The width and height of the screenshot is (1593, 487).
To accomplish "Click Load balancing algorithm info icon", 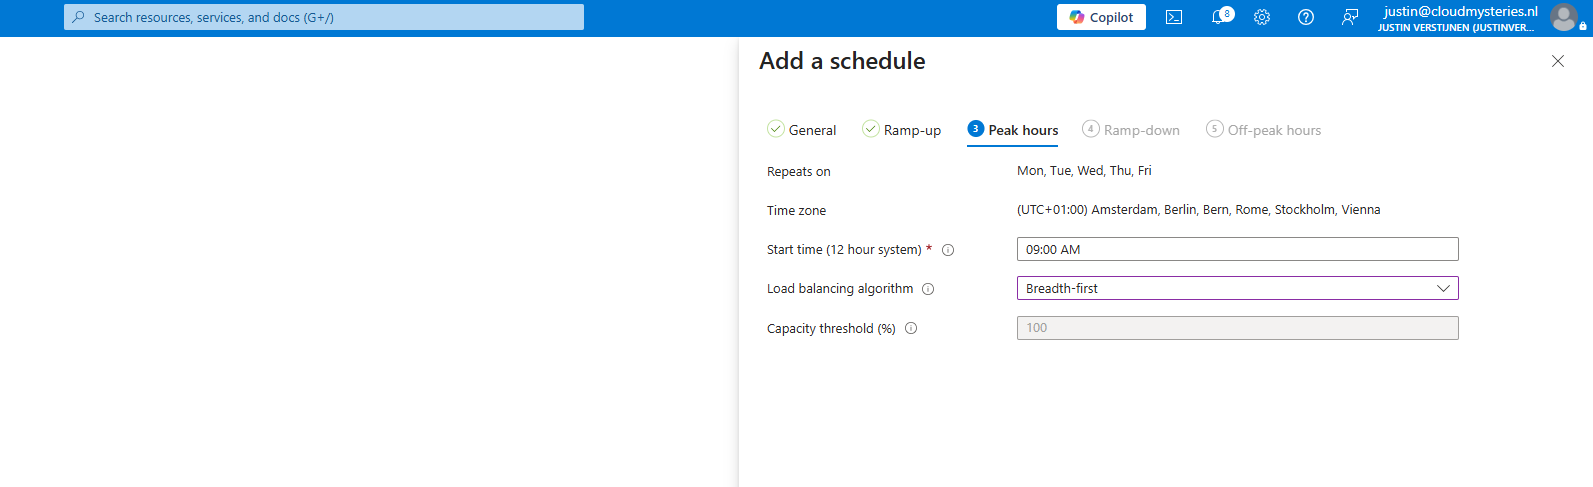I will [928, 289].
